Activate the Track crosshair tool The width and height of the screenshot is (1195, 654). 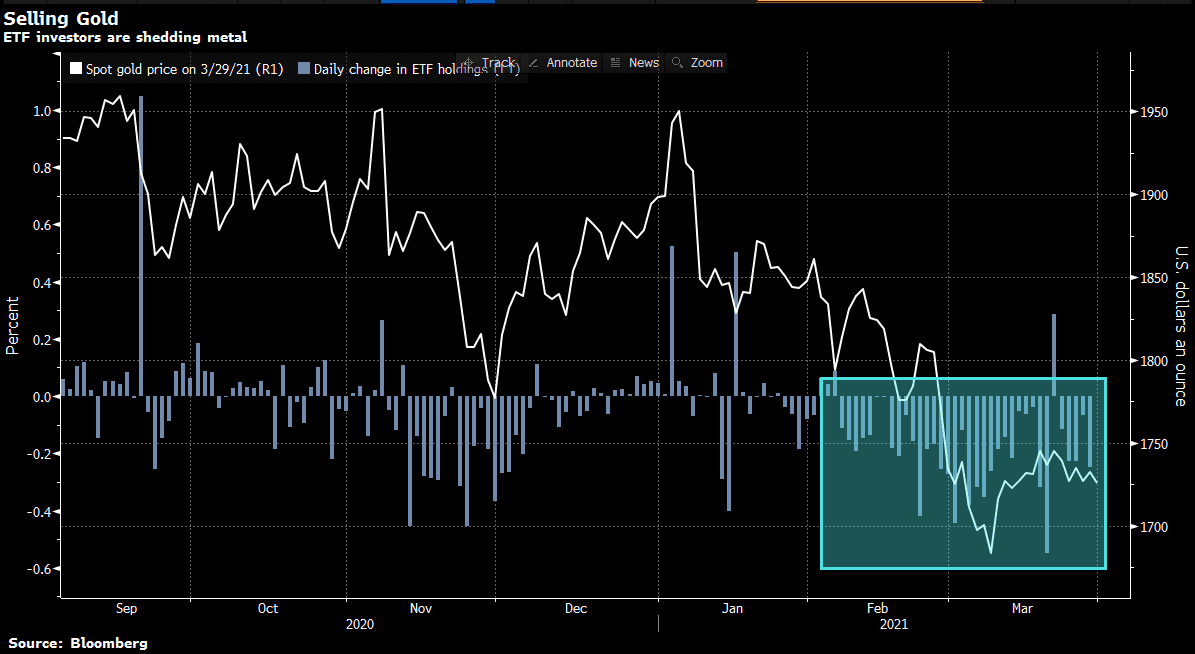489,63
